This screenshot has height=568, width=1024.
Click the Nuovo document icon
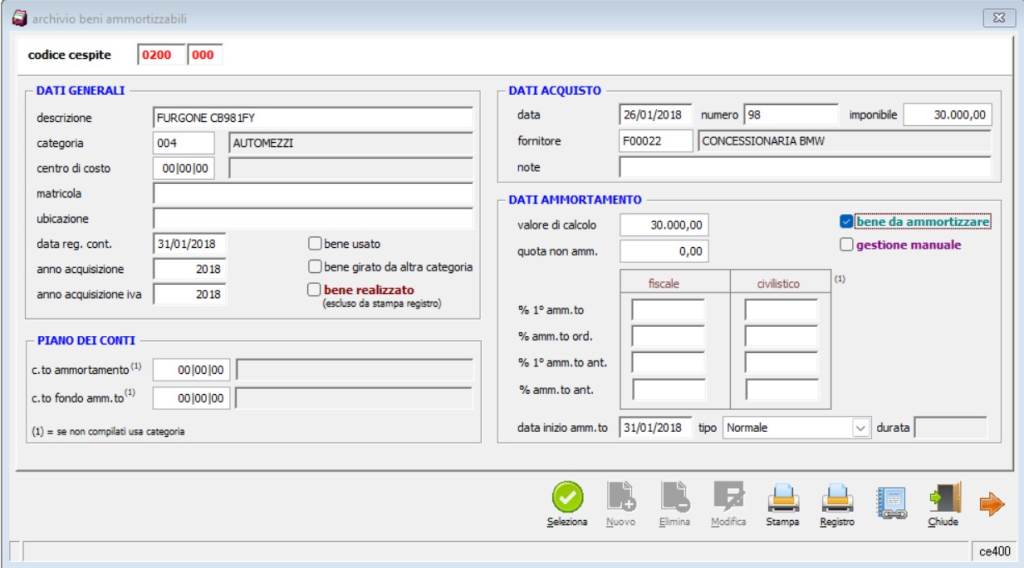tap(620, 497)
